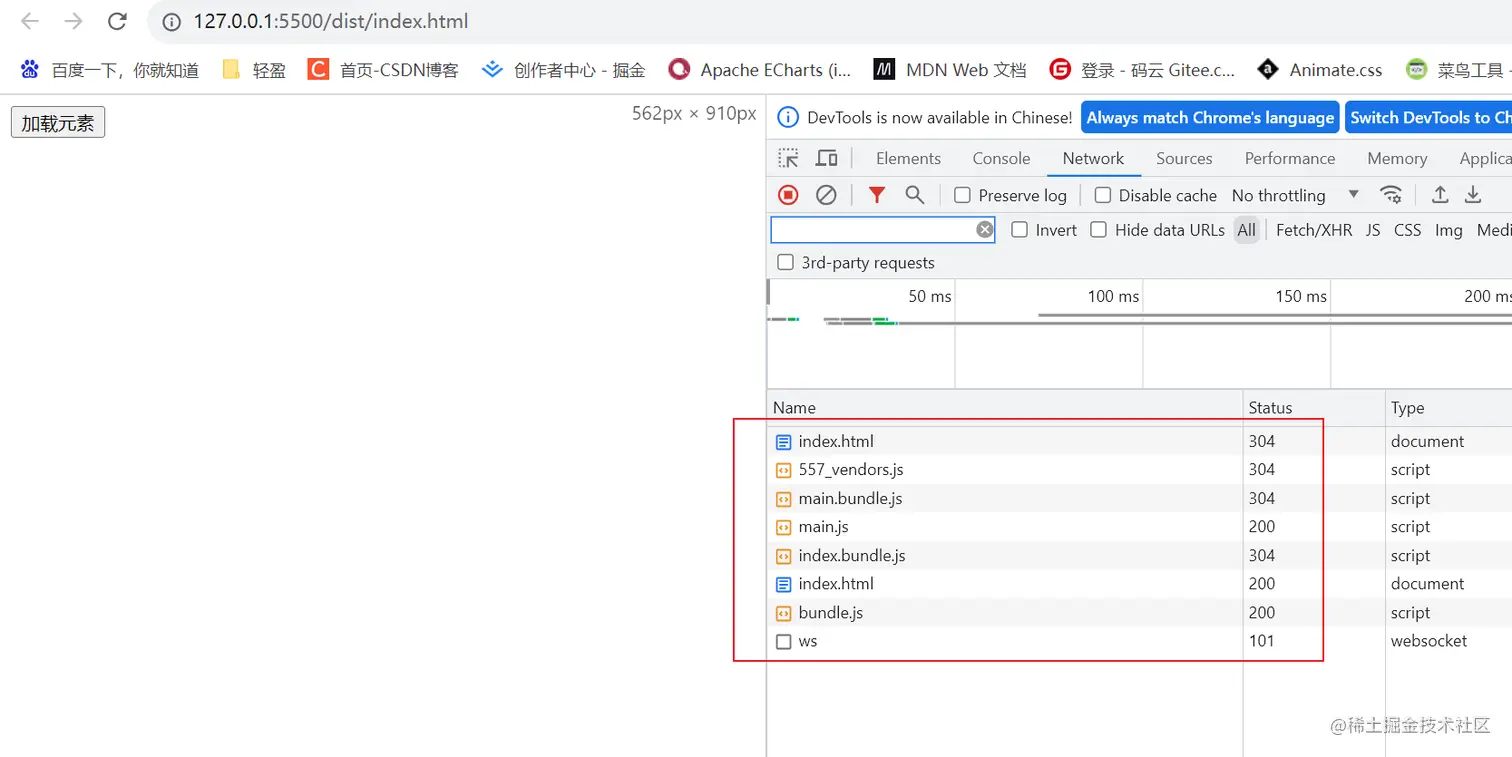
Task: Select the All request type filter
Action: [1246, 230]
